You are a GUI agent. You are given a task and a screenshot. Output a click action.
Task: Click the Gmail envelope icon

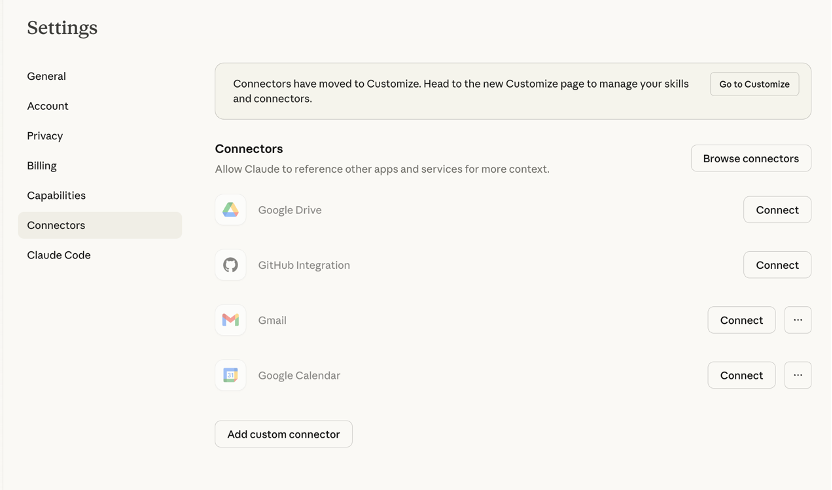pos(230,320)
